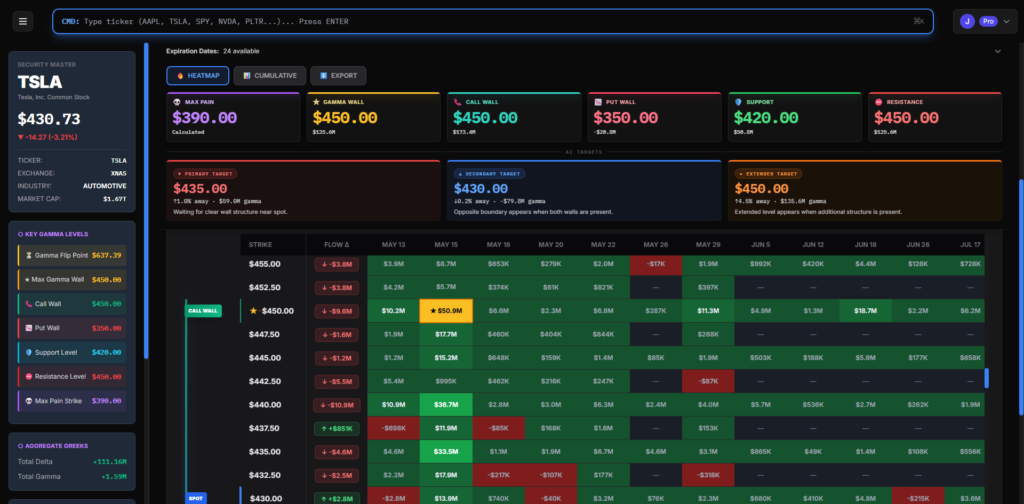1024x504 pixels.
Task: Click the highlighted $50.9M gamma wall cell
Action: (445, 311)
